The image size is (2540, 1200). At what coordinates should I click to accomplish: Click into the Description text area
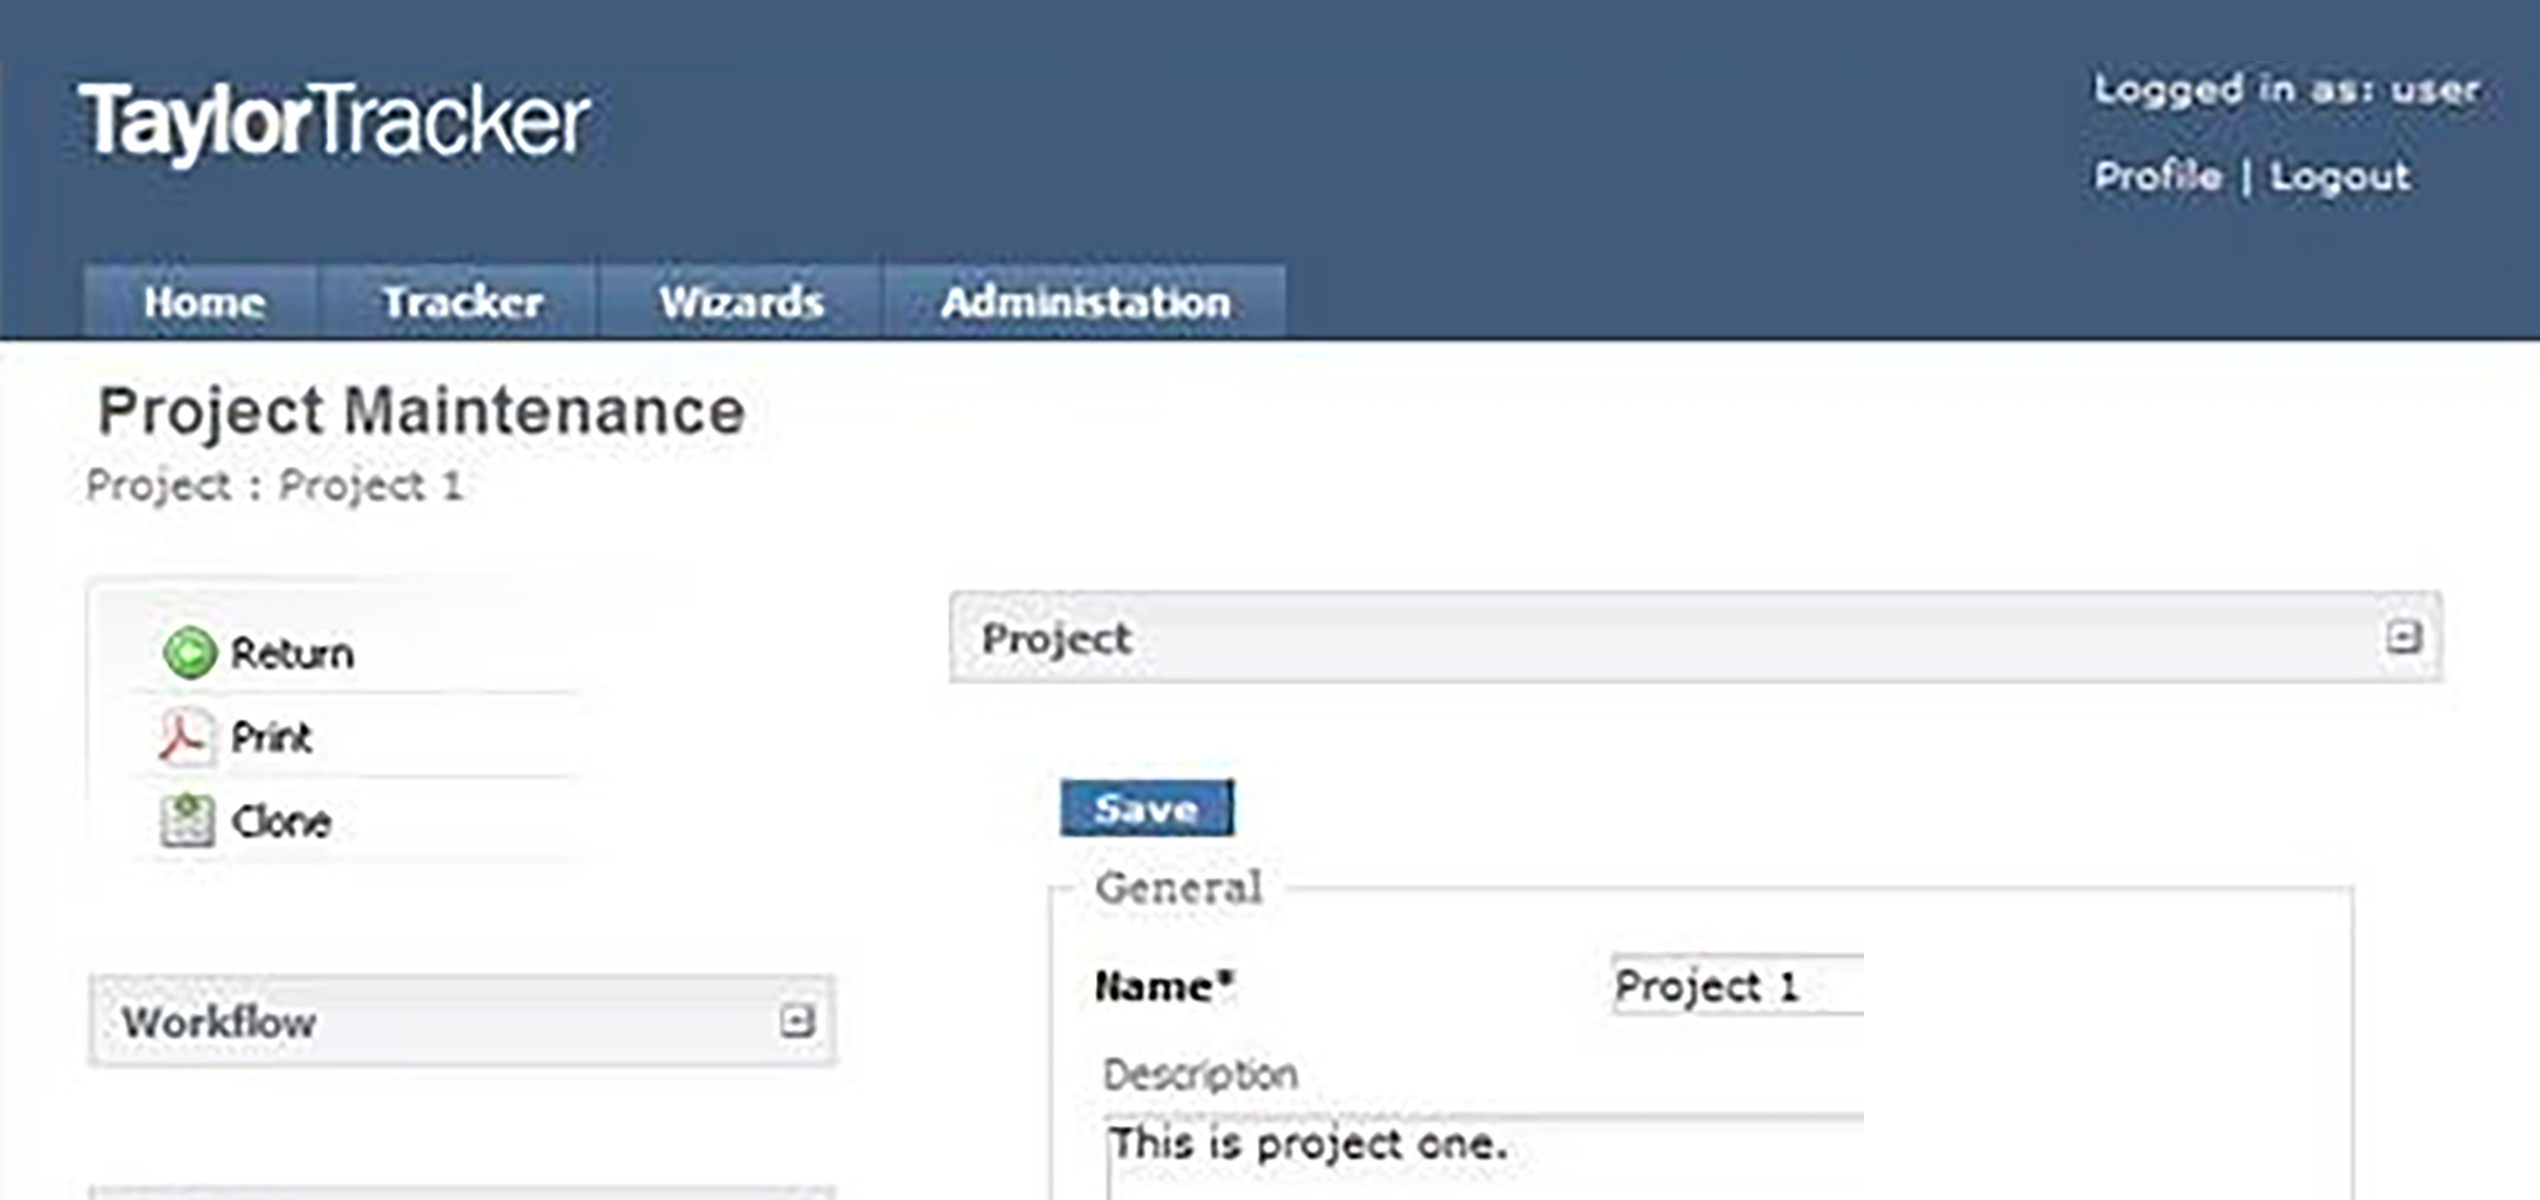pyautogui.click(x=1484, y=1157)
